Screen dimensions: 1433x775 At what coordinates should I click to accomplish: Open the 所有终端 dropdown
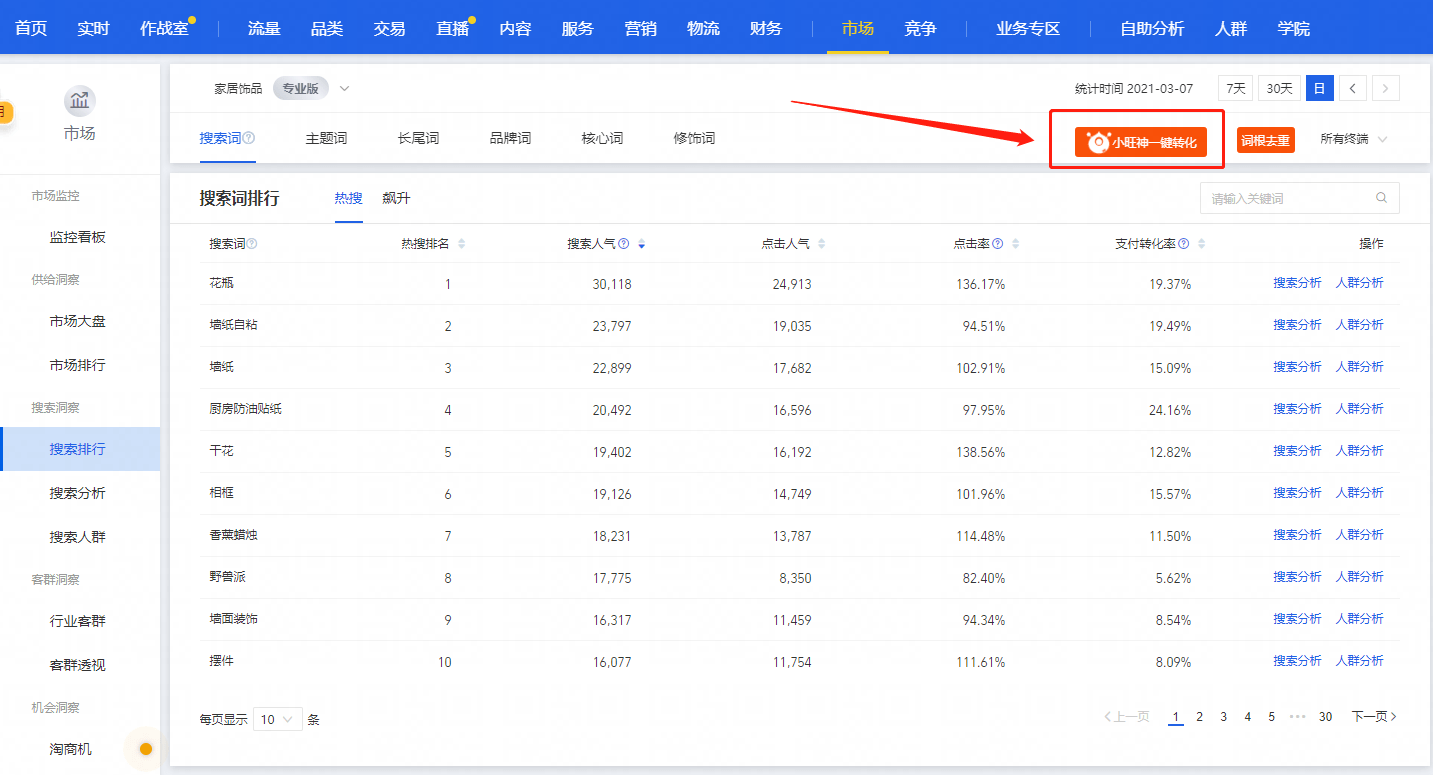click(x=1354, y=139)
